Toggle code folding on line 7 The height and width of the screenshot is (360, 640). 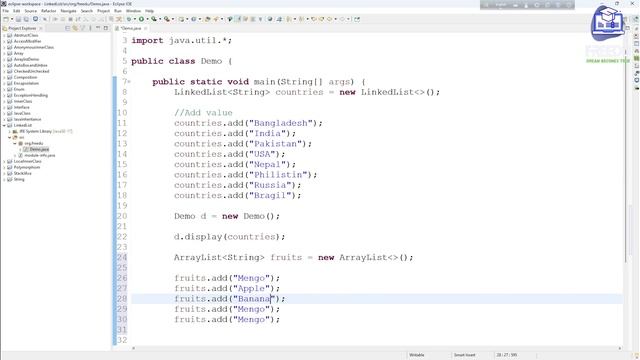129,82
